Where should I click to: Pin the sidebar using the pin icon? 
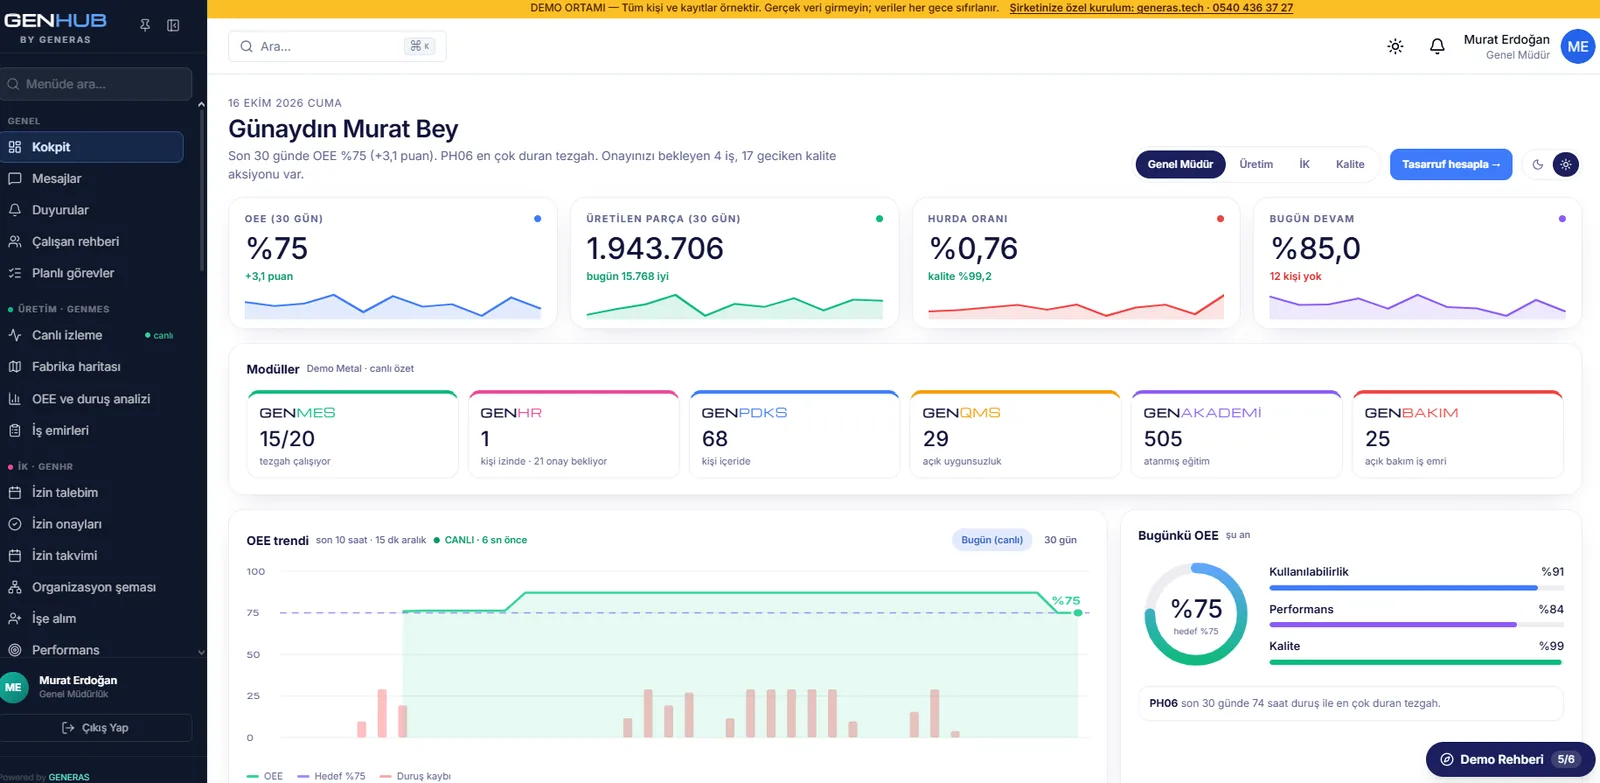tap(145, 25)
